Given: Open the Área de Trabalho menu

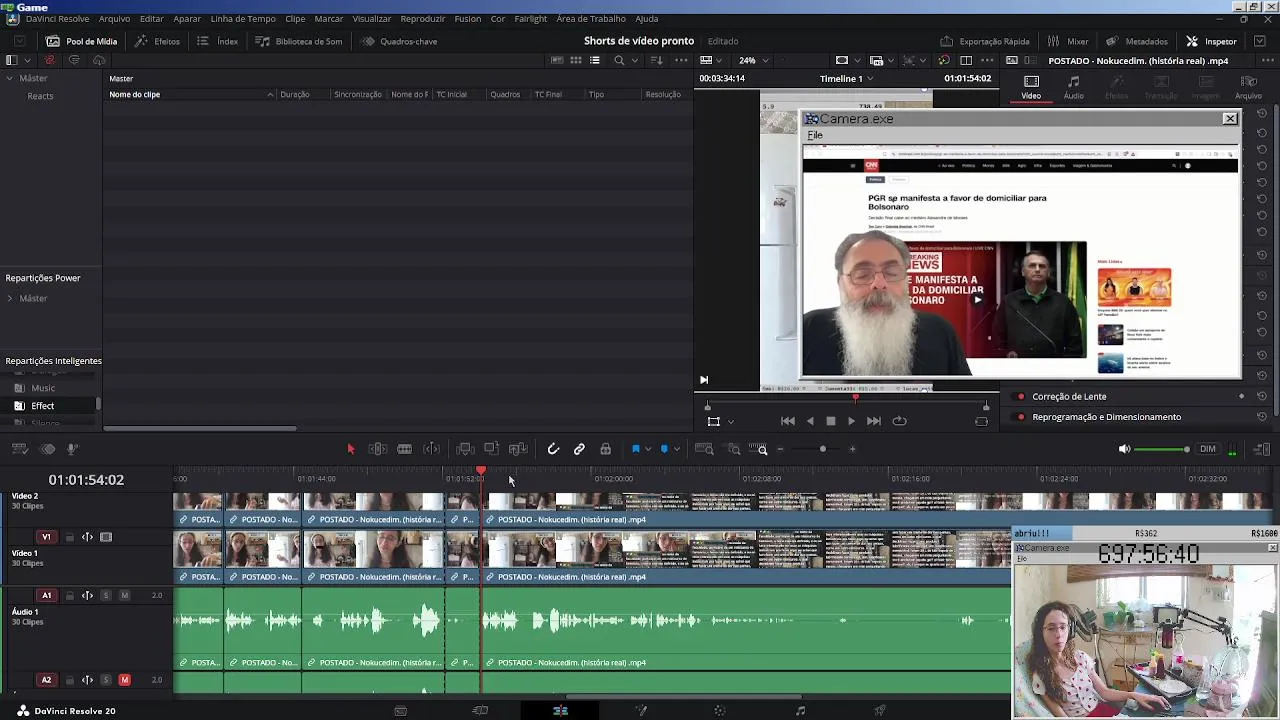Looking at the screenshot, I should tap(591, 19).
